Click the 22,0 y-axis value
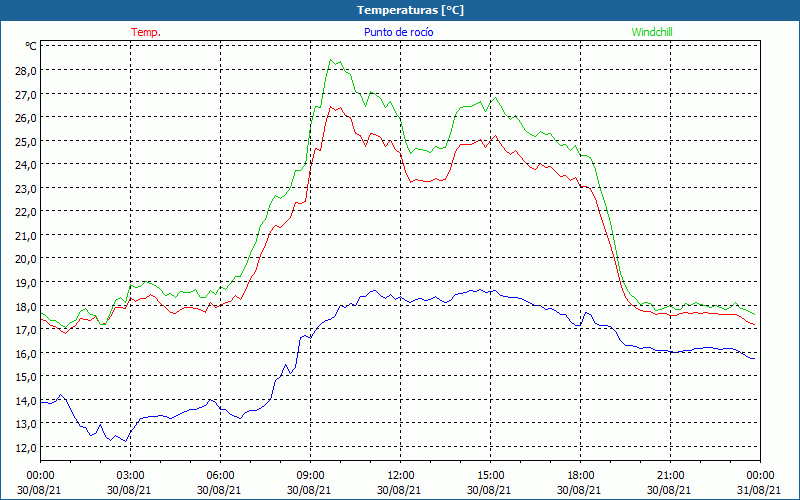Screen dimensions: 800x500 pos(26,212)
